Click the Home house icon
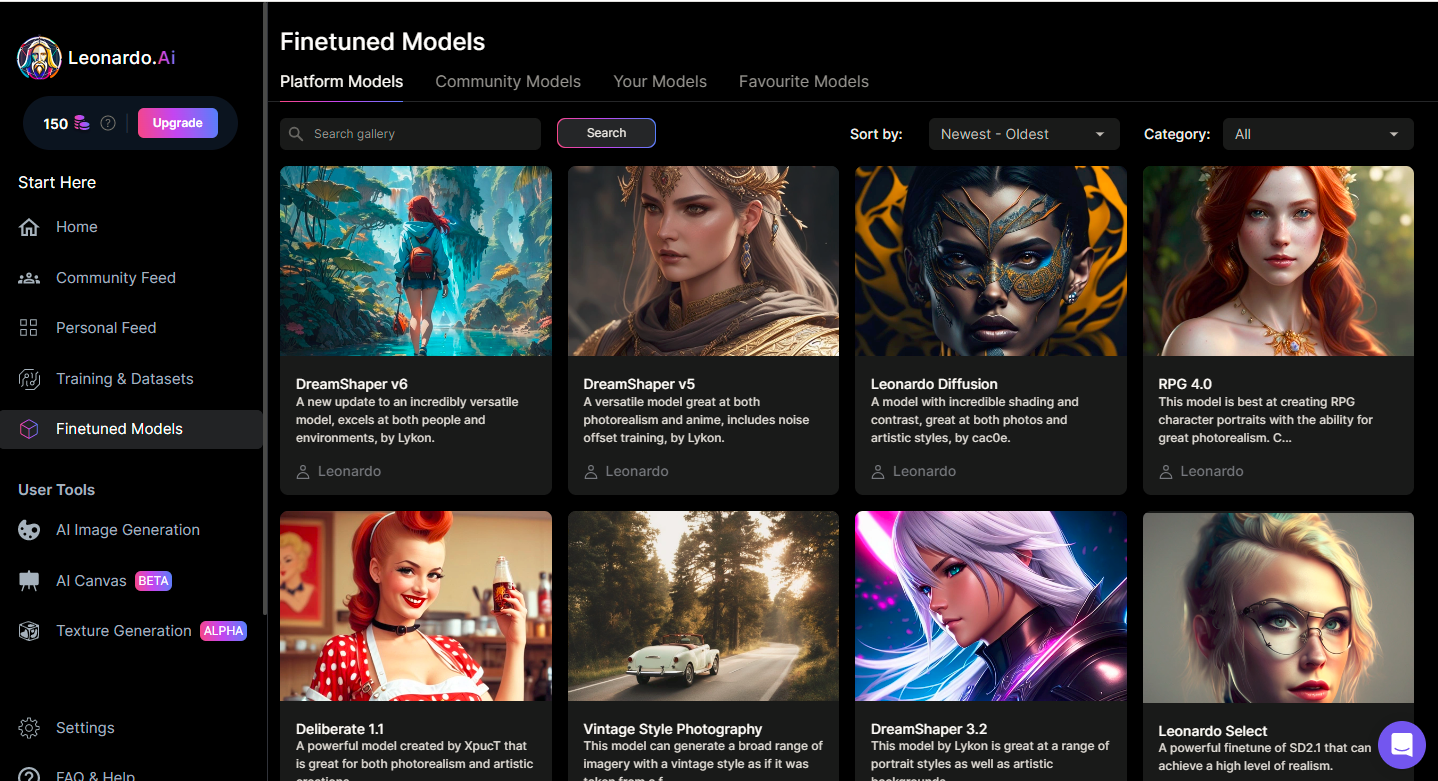 pos(29,227)
